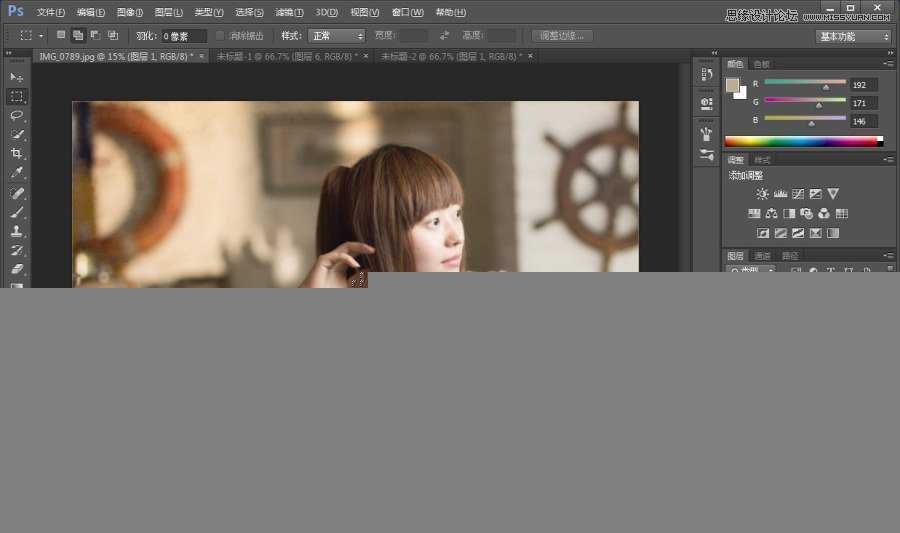This screenshot has height=533, width=900.
Task: Switch to the 色板 swatches tab
Action: tap(762, 64)
